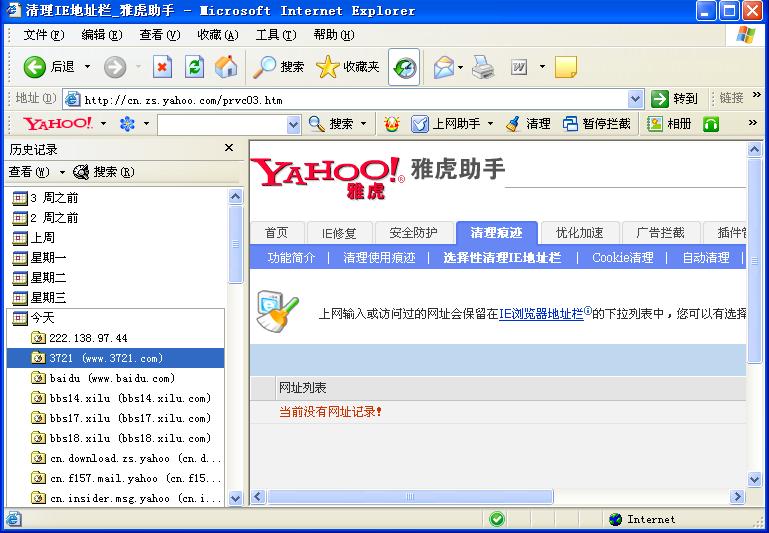
Task: Click the colorful mascot icon on the Yahoo toolbar
Action: (x=391, y=124)
